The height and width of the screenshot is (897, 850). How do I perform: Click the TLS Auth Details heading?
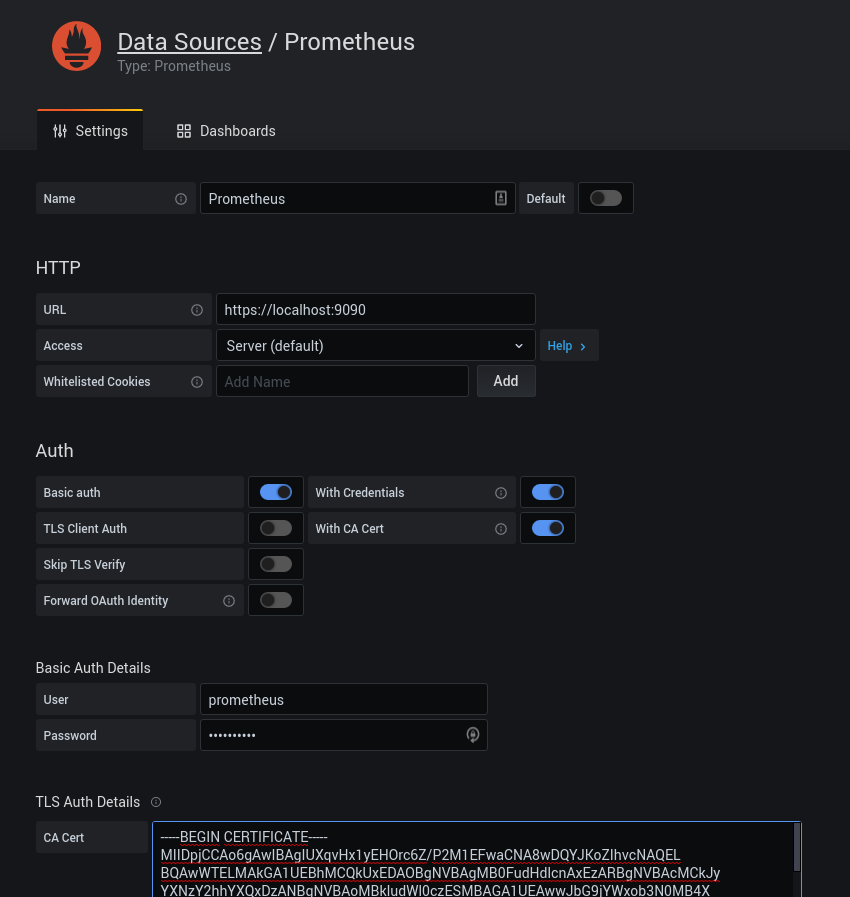point(88,802)
